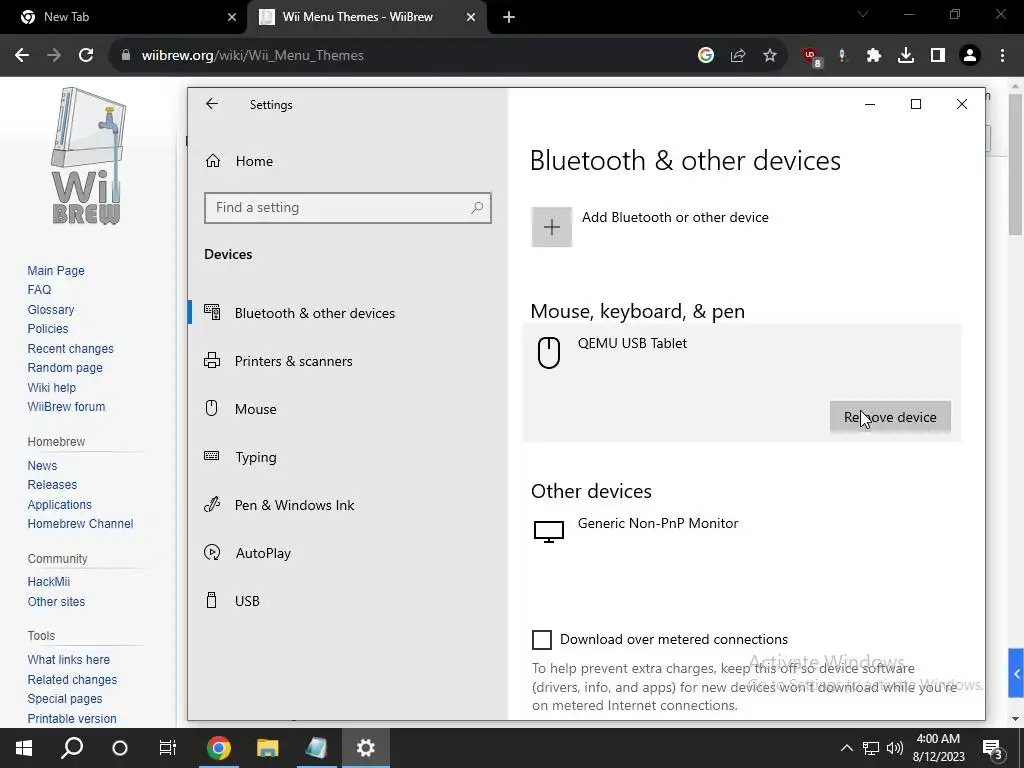Open Typing settings page

coord(347,457)
